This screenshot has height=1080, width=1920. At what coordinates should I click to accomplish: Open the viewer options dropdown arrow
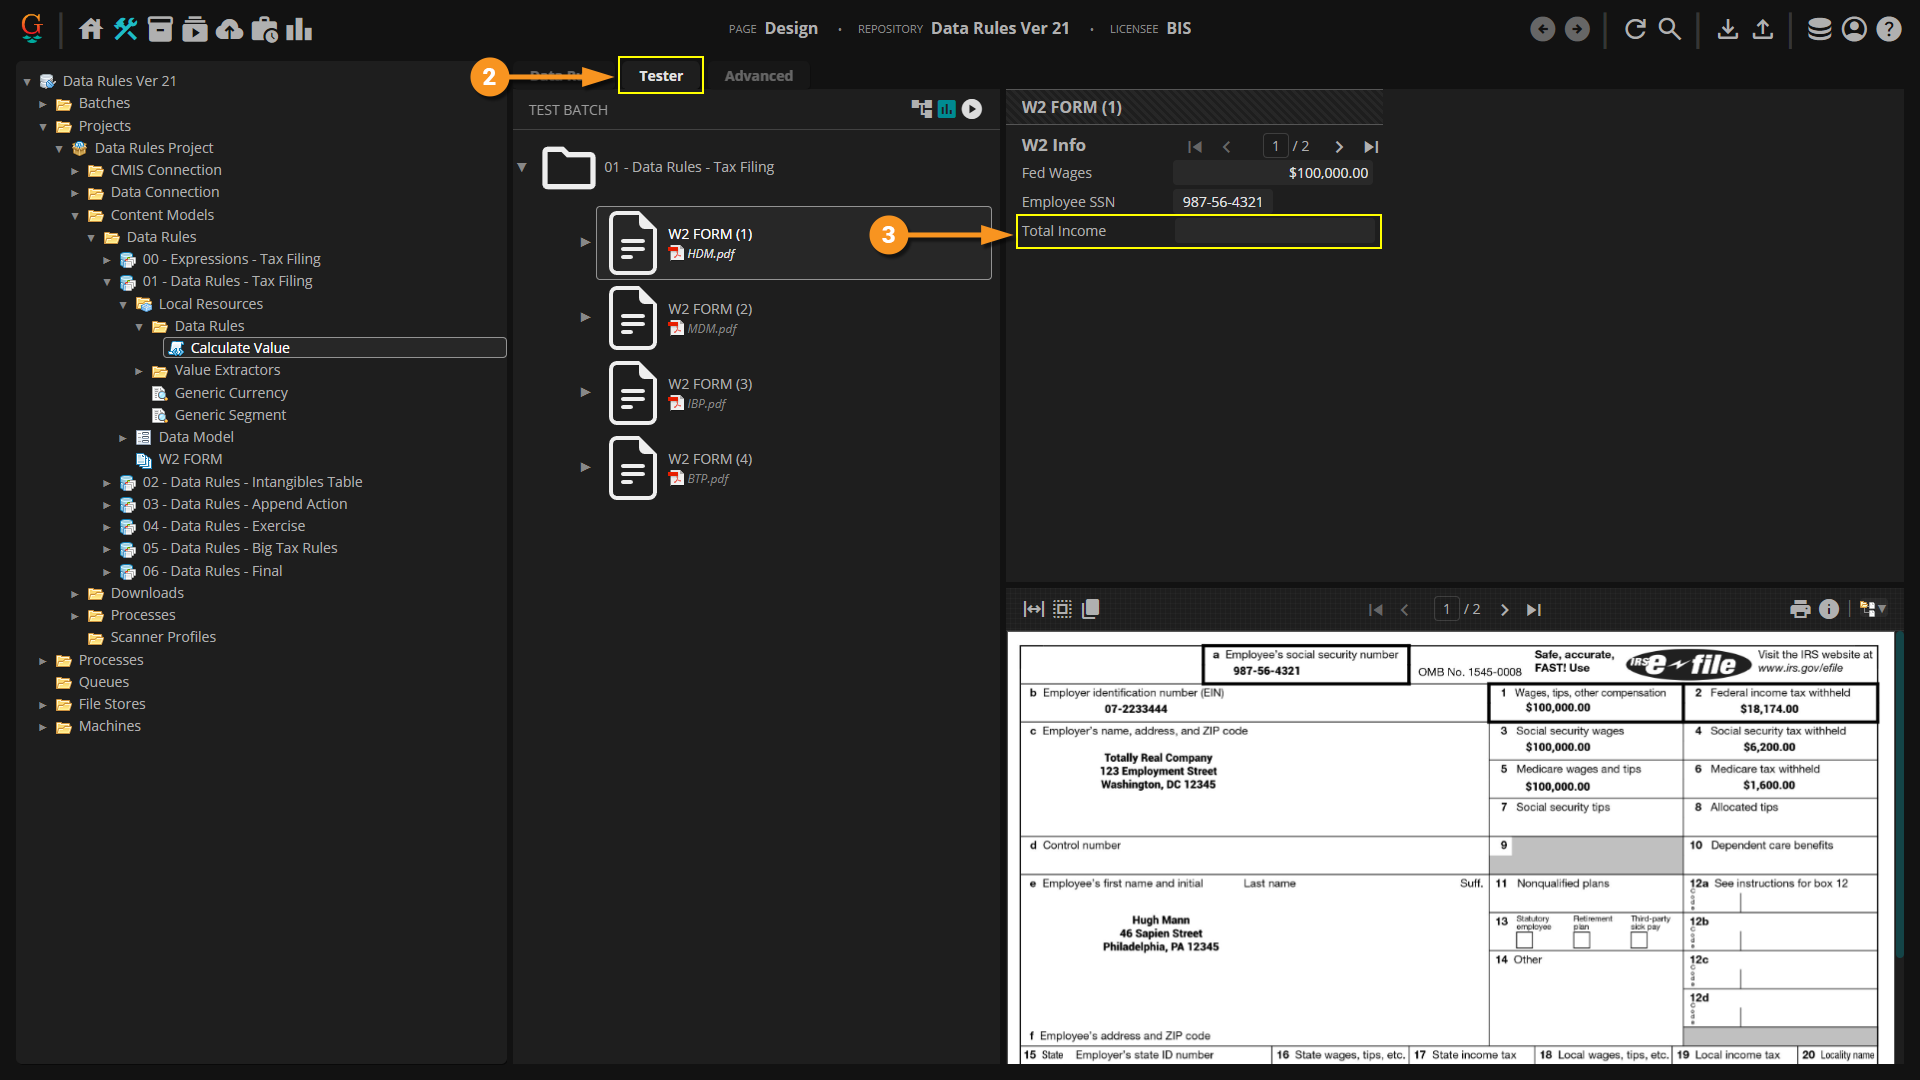tap(1883, 609)
